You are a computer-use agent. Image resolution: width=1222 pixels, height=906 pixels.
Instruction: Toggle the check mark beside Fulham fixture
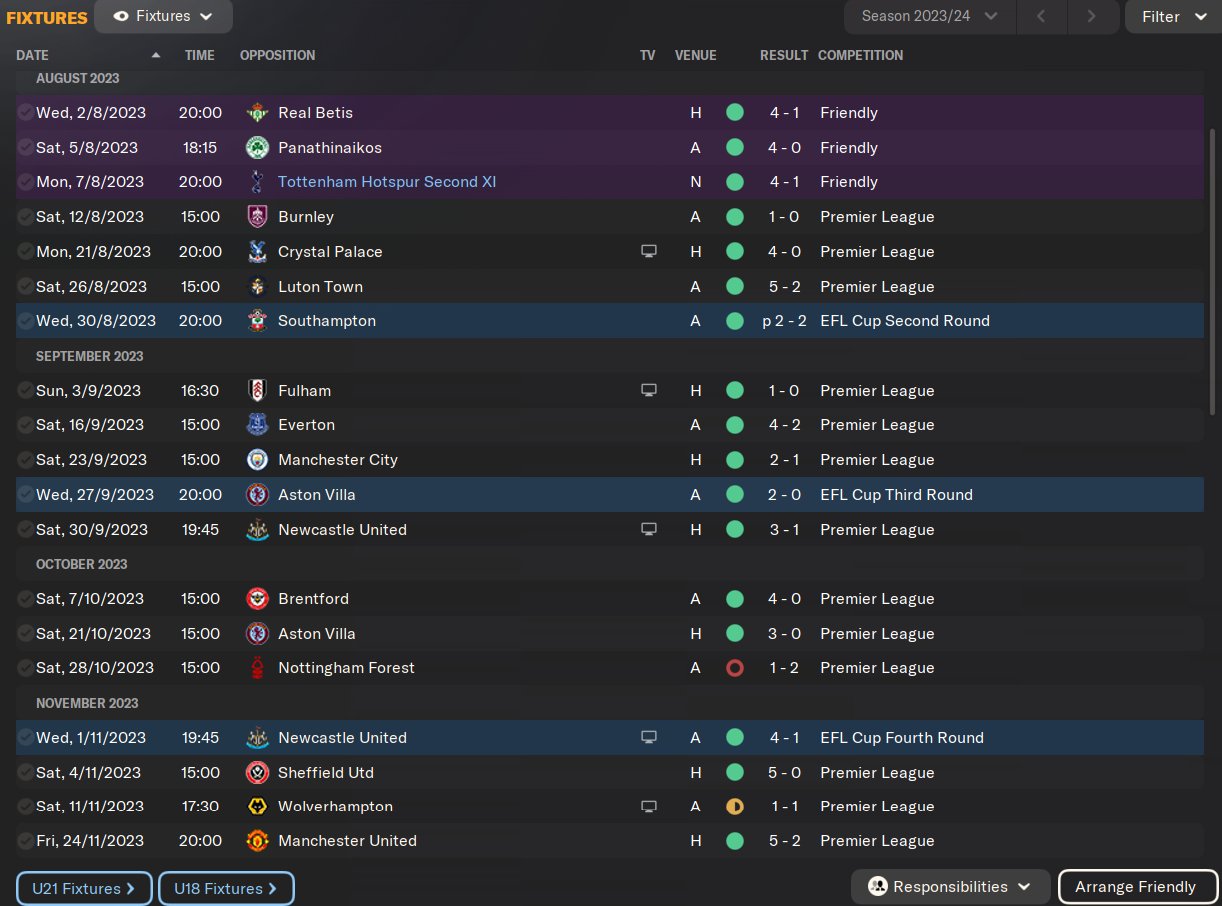tap(25, 391)
